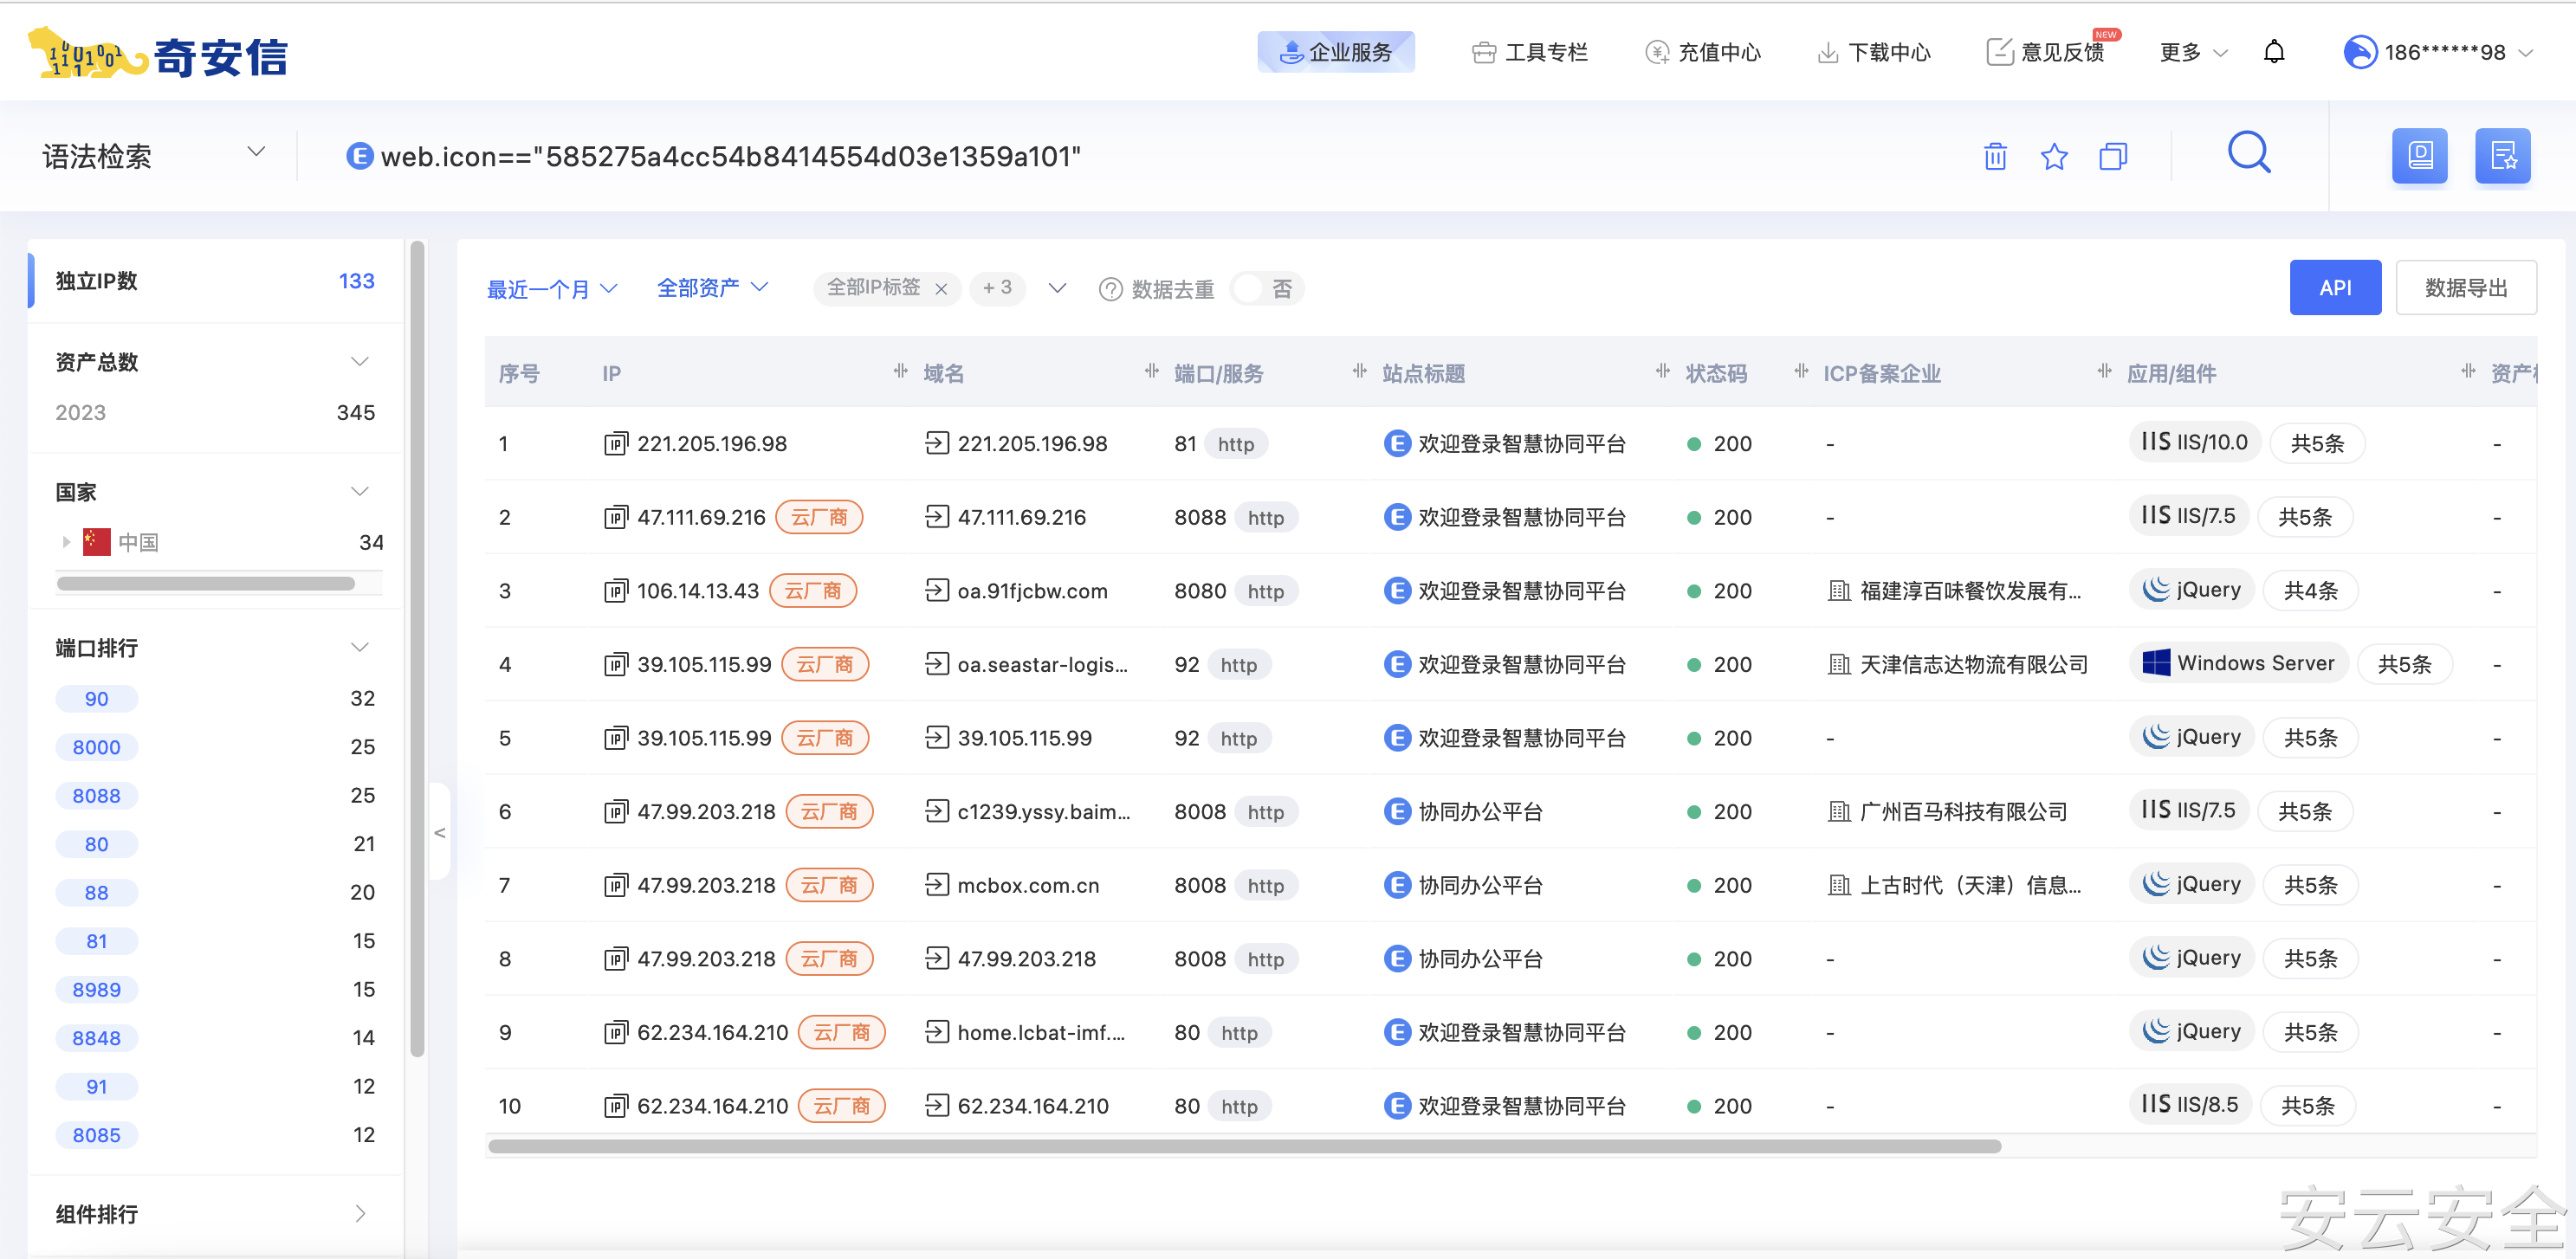Click 共4条 in row 3

coord(2310,590)
